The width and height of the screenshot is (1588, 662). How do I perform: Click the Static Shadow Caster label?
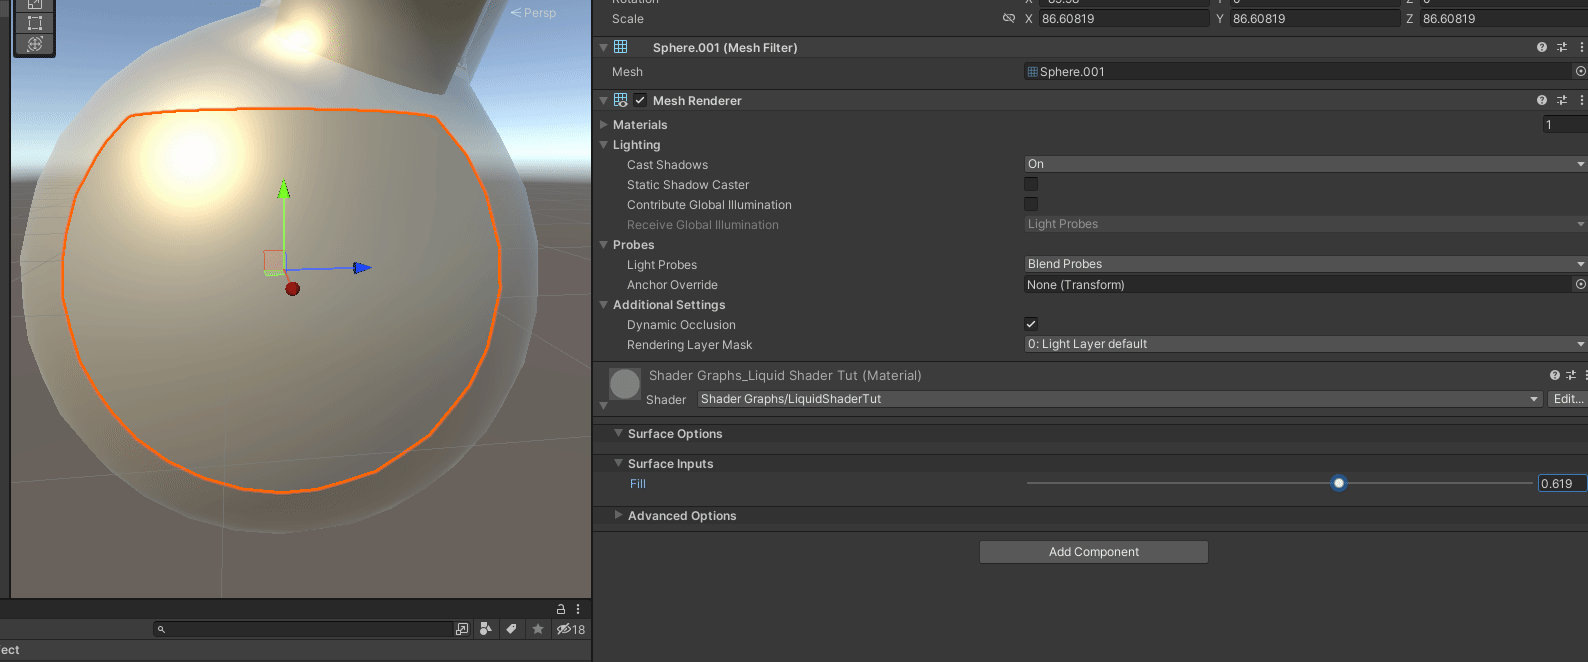(x=688, y=185)
